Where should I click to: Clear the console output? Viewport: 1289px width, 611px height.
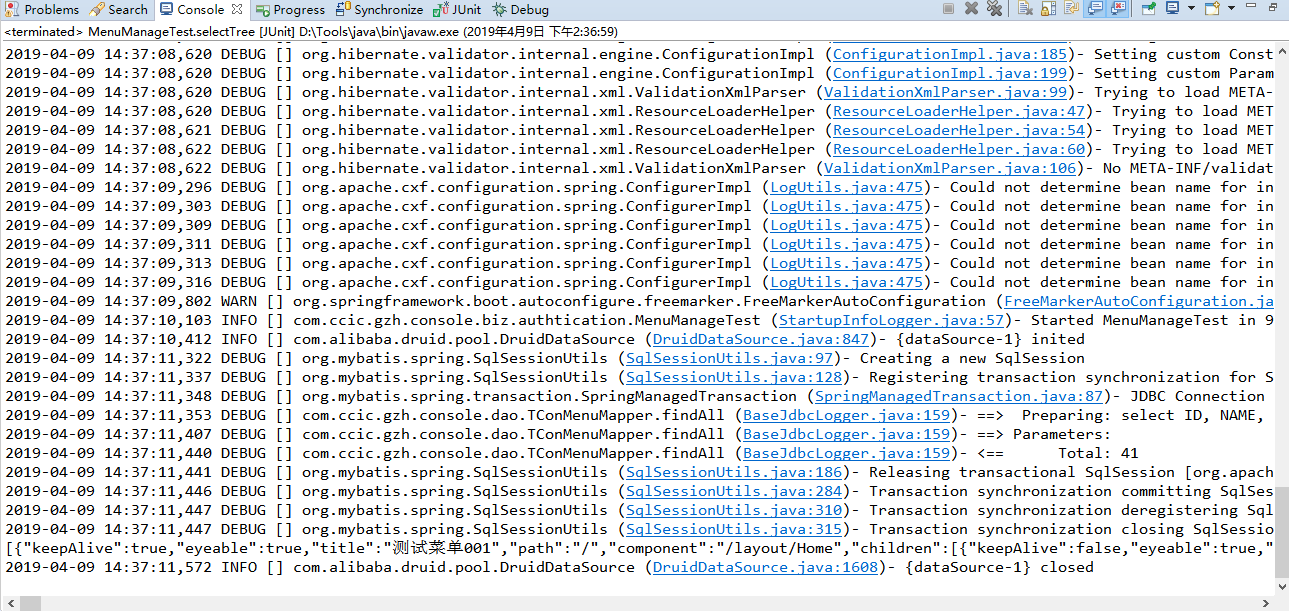pos(1025,9)
